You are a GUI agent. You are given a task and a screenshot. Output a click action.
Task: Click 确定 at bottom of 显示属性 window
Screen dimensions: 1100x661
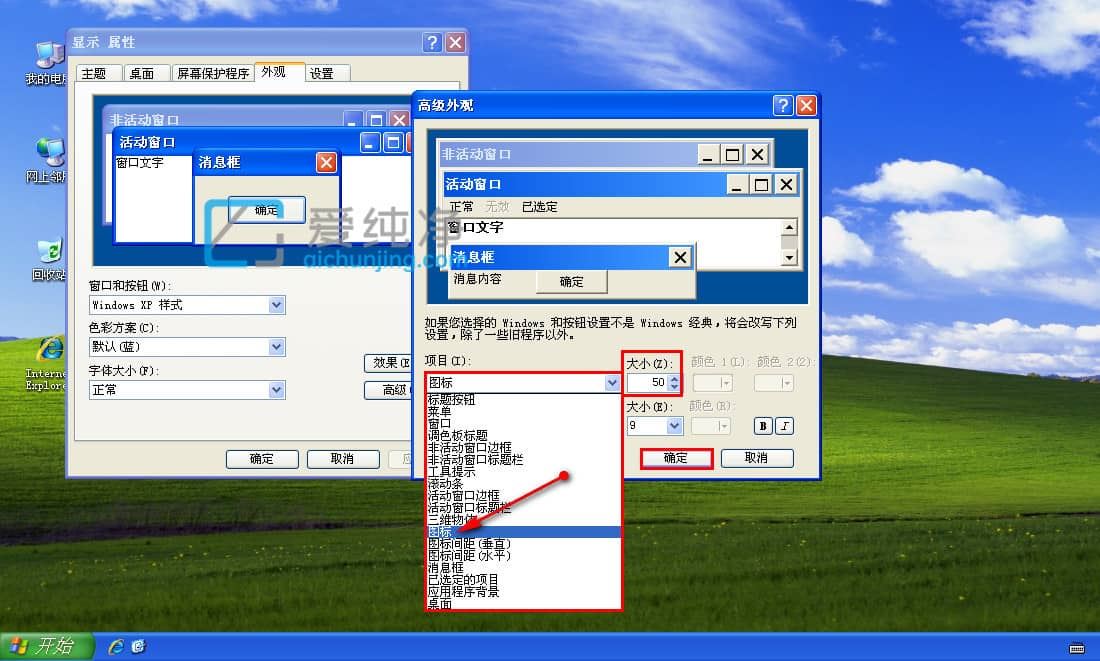262,459
